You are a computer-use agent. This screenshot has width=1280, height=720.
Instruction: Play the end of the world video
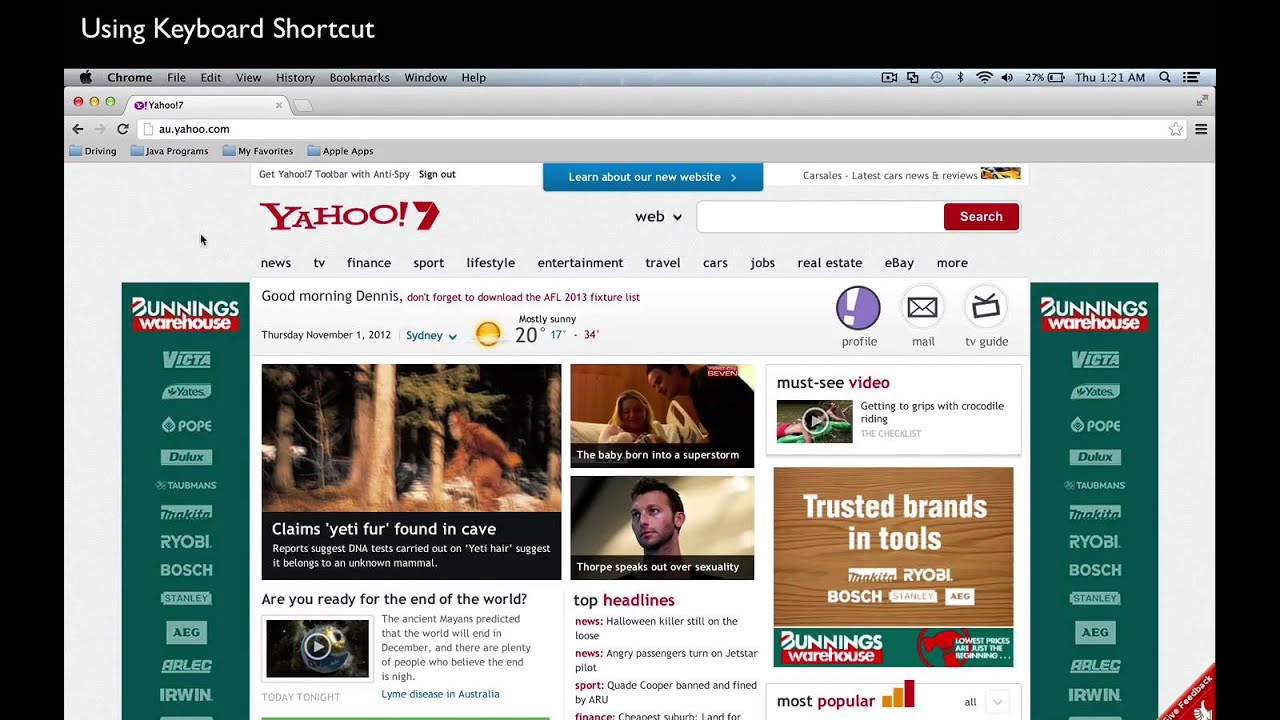point(317,647)
